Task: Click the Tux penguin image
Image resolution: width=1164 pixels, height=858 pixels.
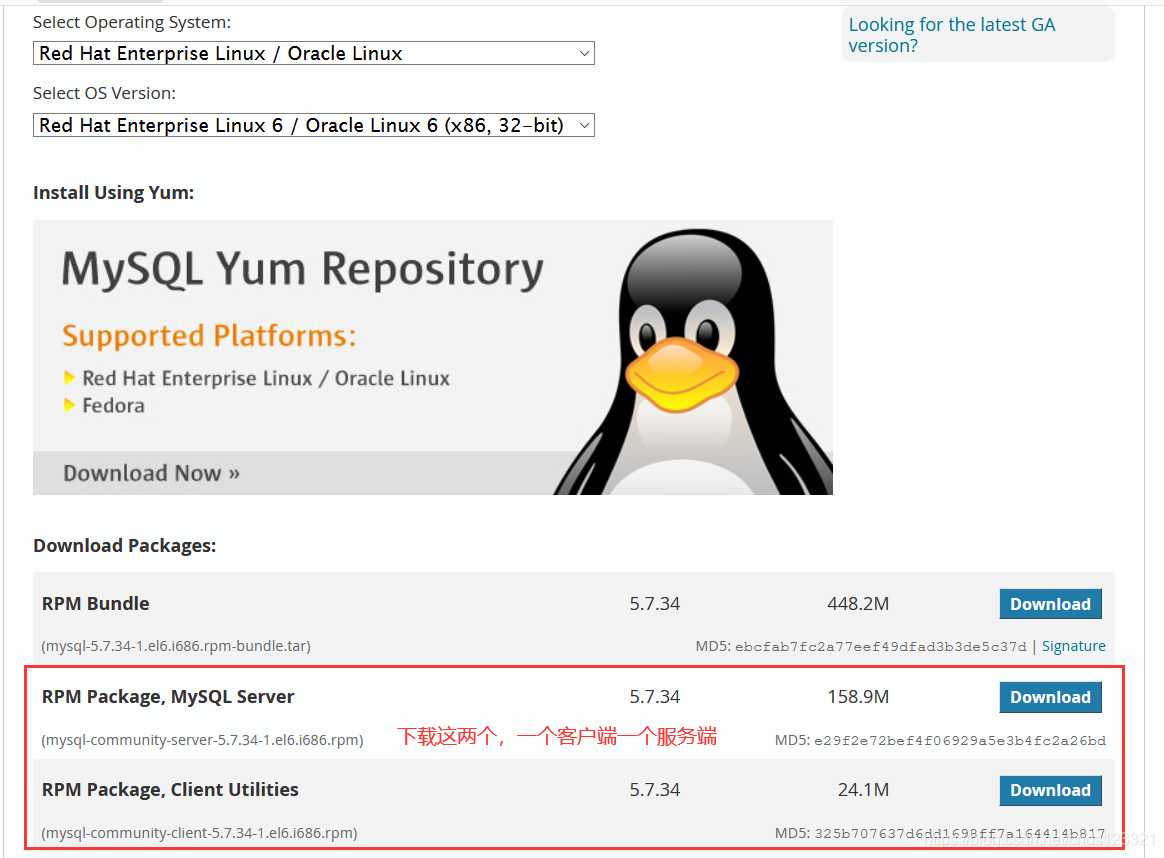Action: (x=694, y=361)
